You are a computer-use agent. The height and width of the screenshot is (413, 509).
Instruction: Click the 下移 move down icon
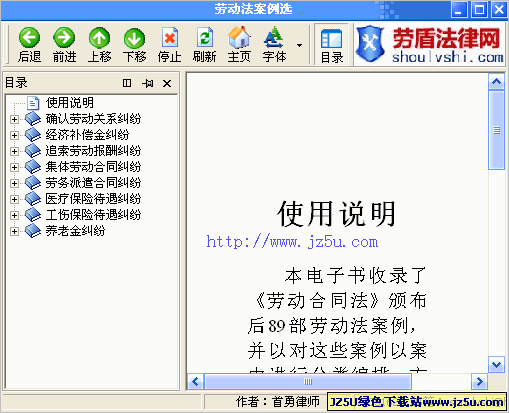coord(134,38)
